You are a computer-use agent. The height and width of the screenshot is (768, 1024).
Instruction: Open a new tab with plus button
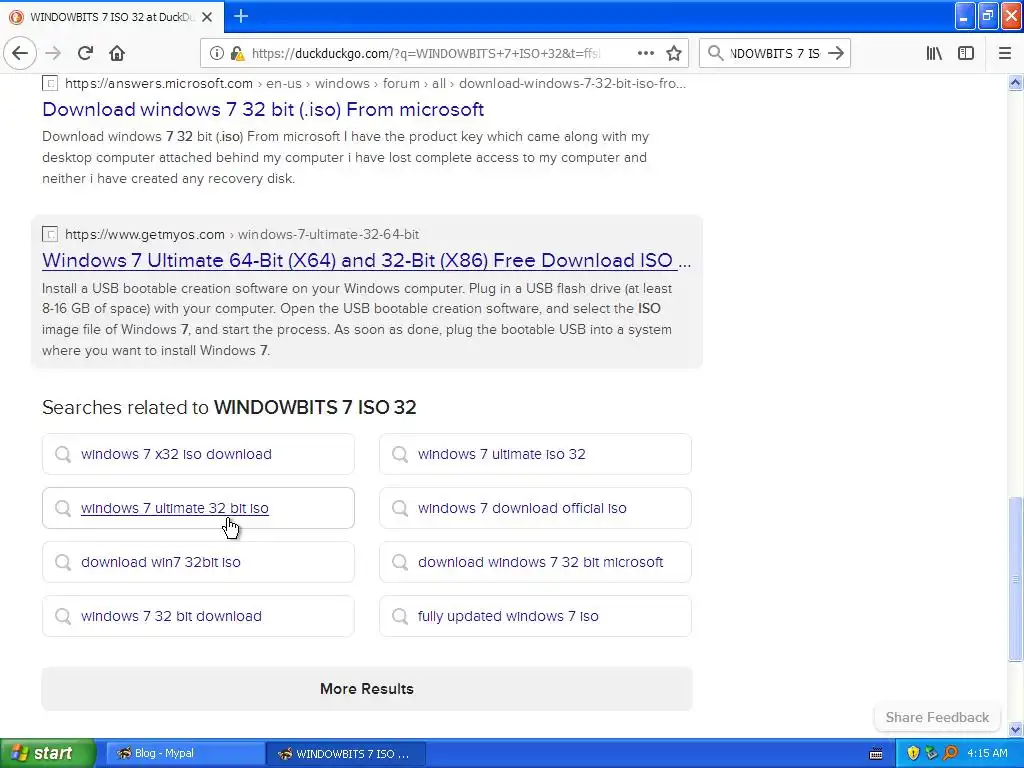(241, 16)
